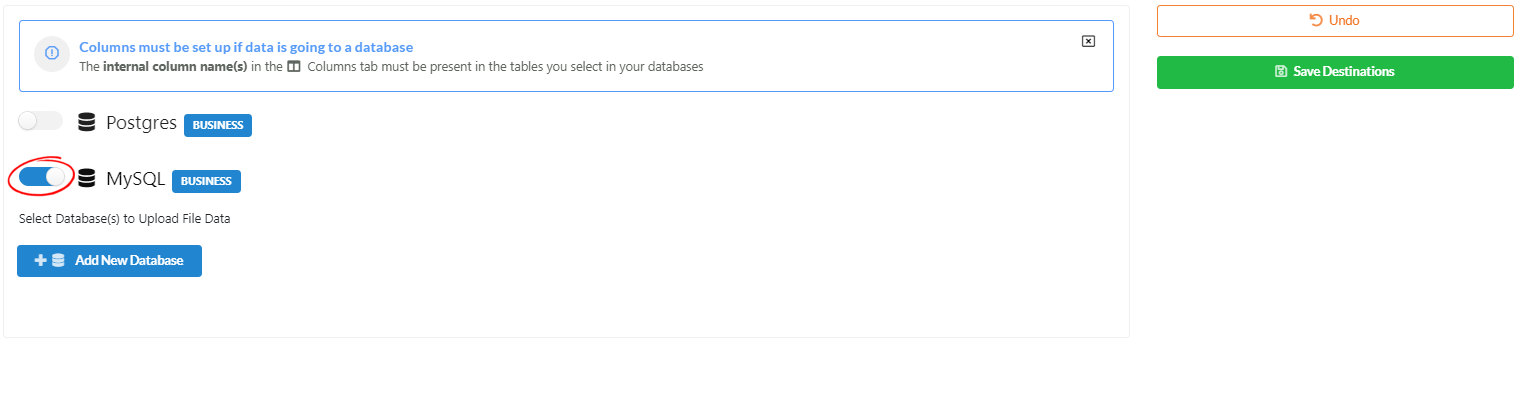Click the Undo arrow icon
The width and height of the screenshot is (1531, 411).
pos(1316,20)
